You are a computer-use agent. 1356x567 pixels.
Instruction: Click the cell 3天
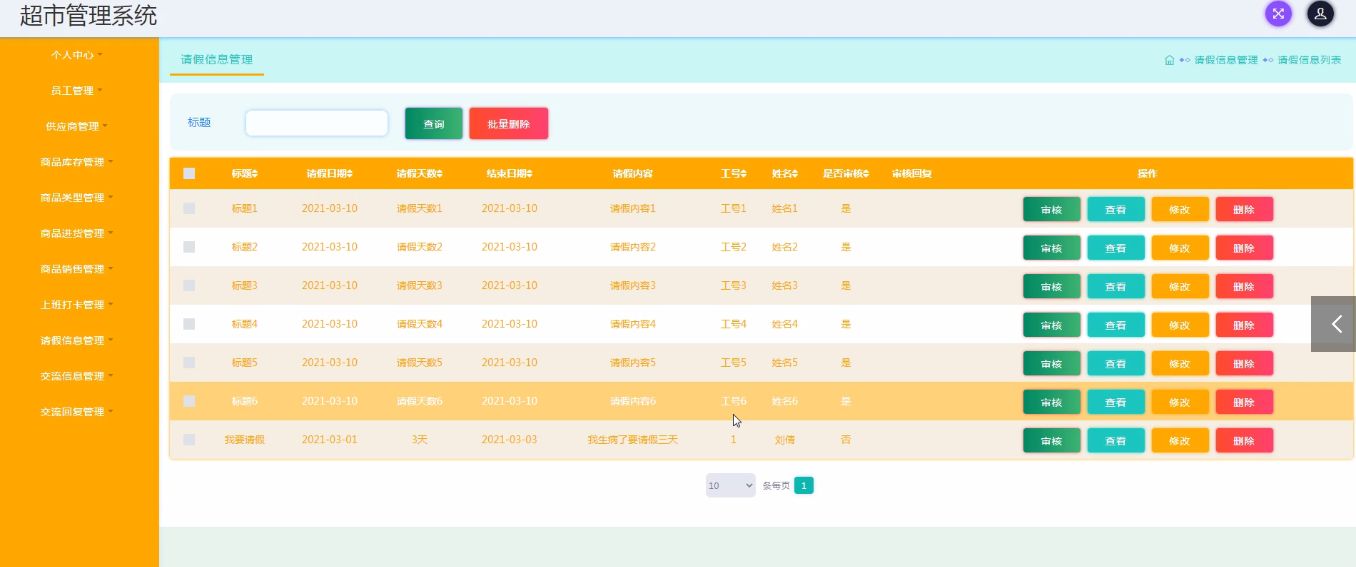click(x=419, y=440)
